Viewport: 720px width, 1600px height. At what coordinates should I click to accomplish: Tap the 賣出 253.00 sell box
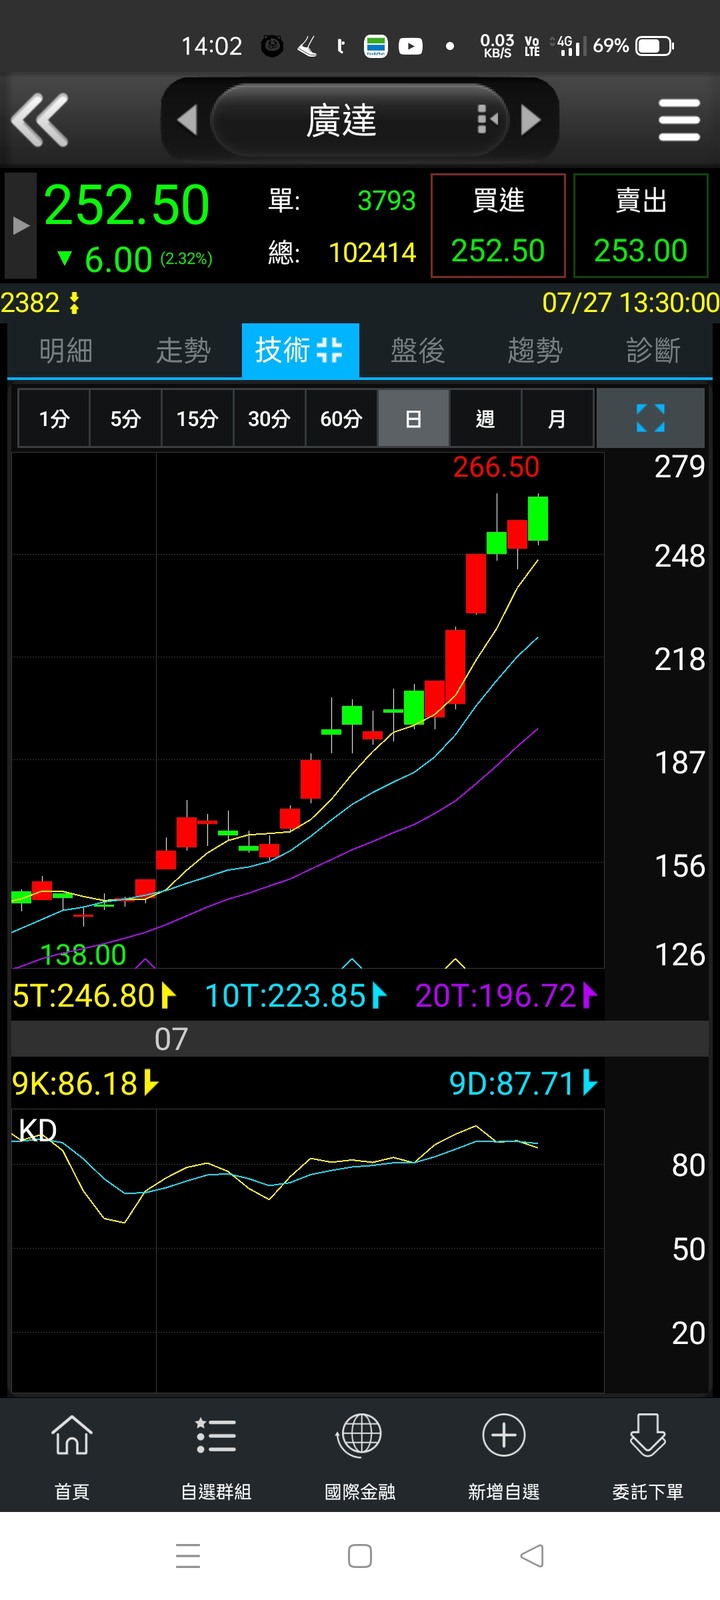pos(641,226)
